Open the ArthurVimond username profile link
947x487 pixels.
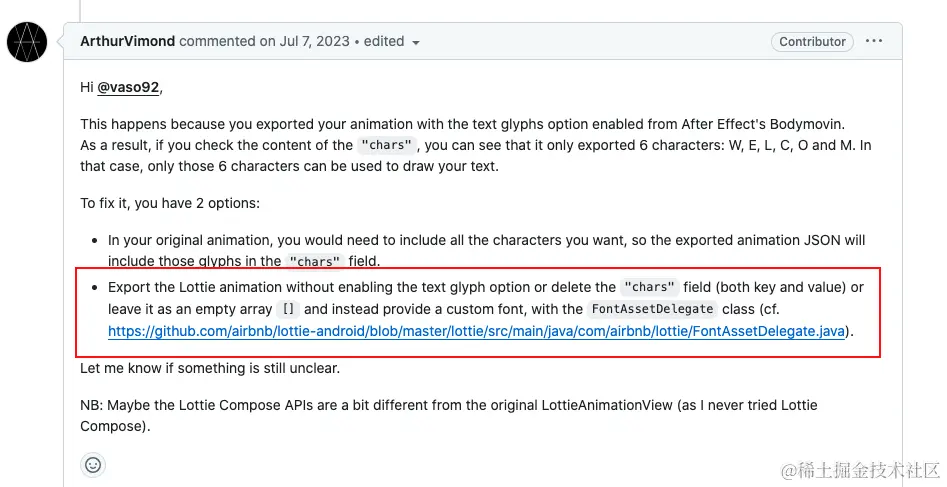127,41
